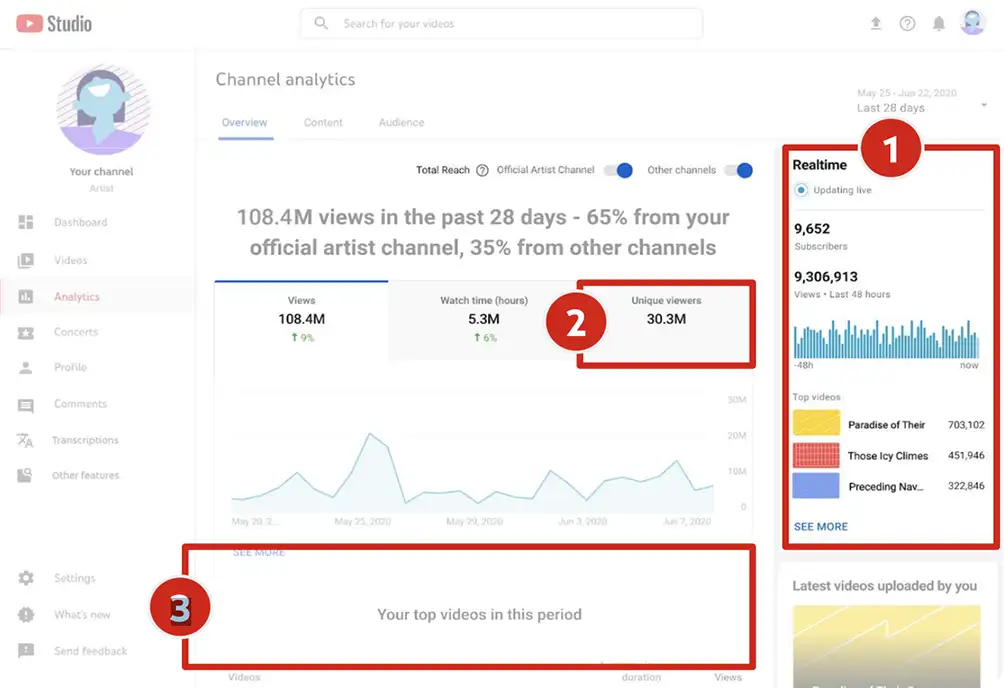Toggle the Official Artist Channel switch
This screenshot has width=1004, height=688.
619,170
